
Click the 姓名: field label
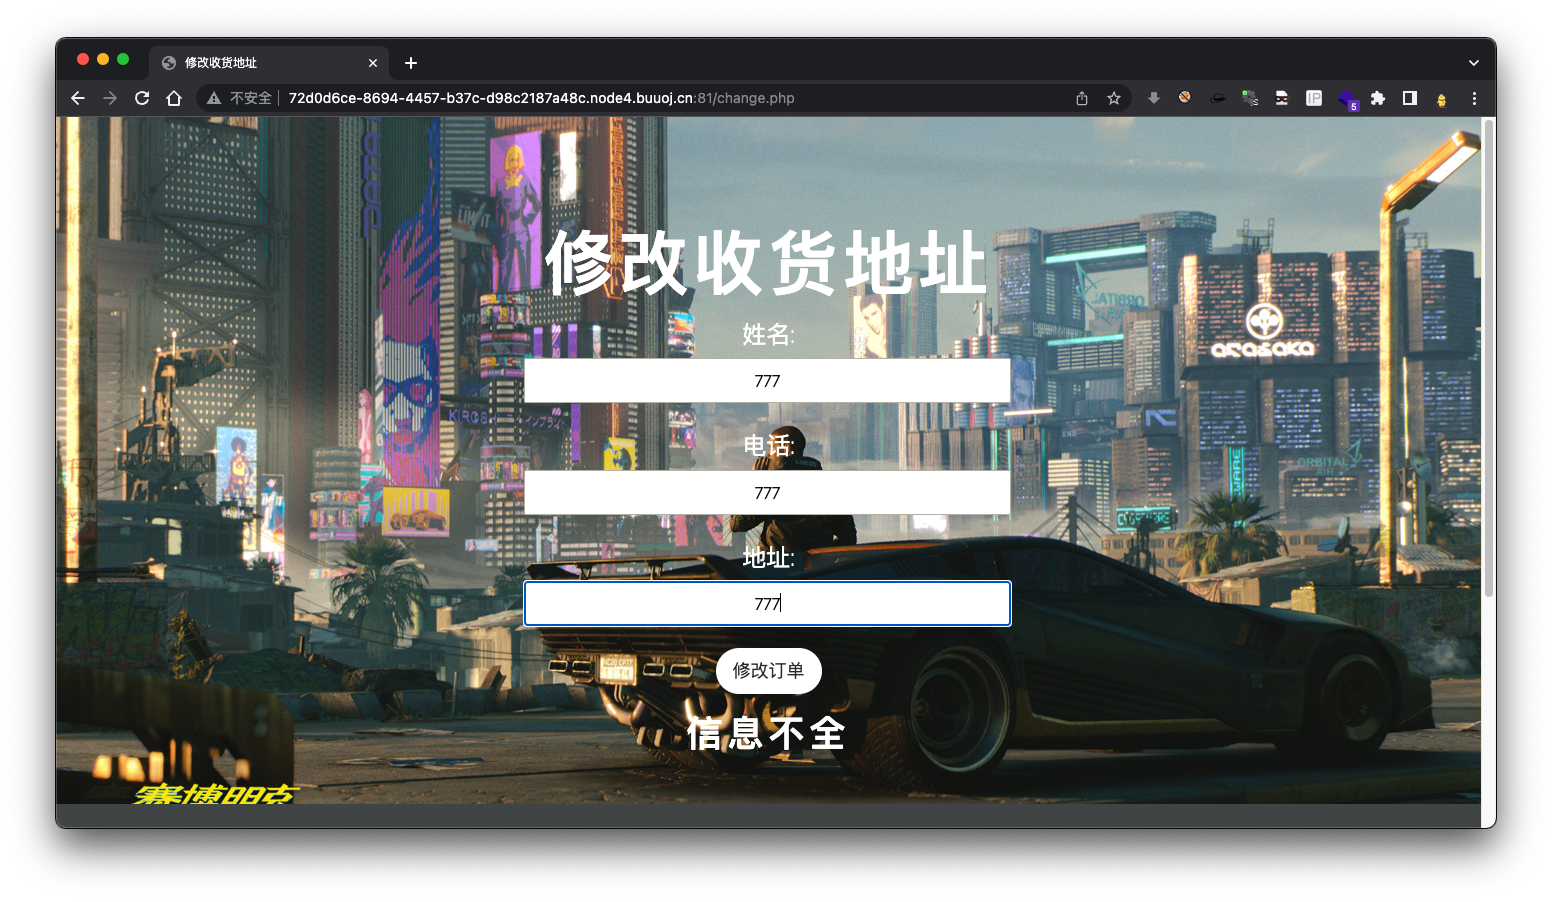pyautogui.click(x=768, y=335)
